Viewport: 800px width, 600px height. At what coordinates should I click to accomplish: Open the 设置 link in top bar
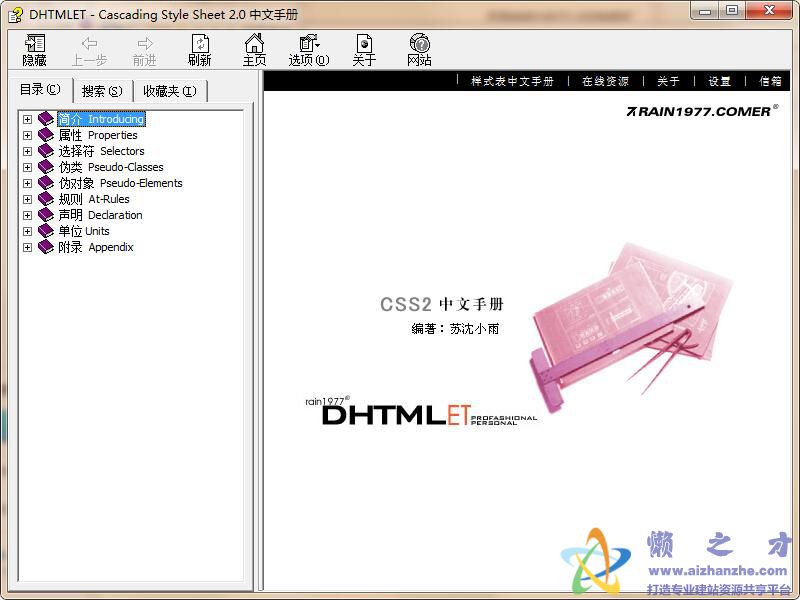point(719,82)
